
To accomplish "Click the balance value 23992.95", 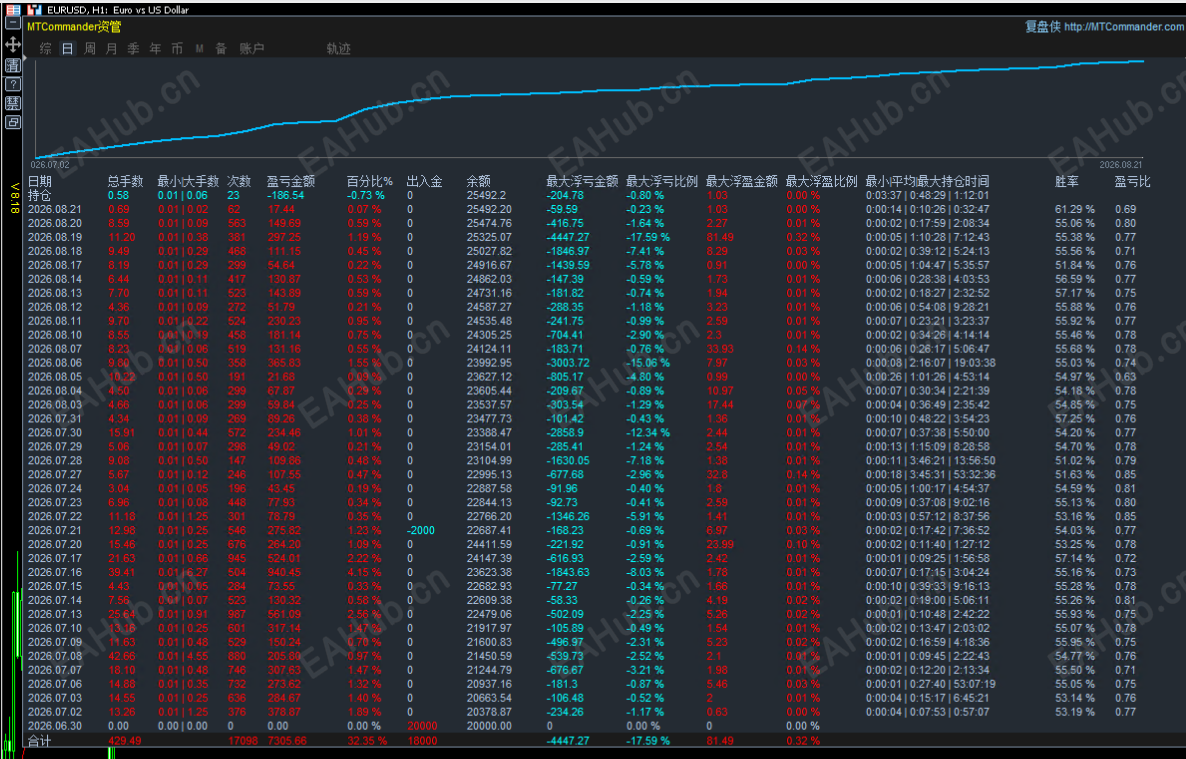I will coord(489,362).
